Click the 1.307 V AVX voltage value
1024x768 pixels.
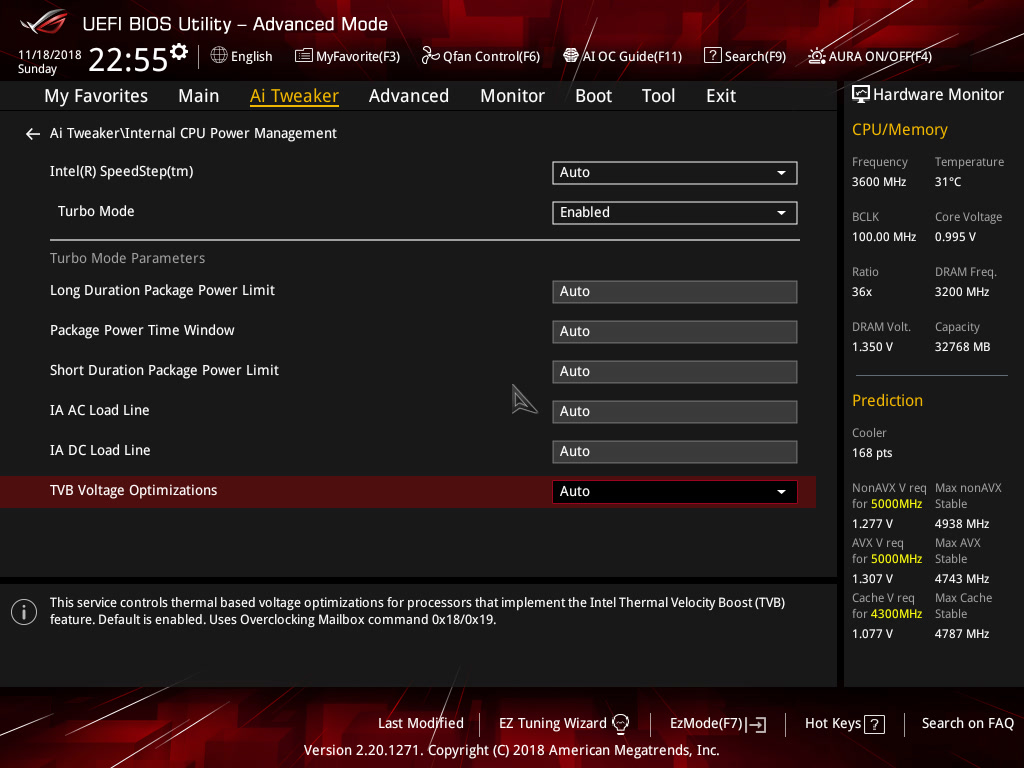pyautogui.click(x=872, y=579)
